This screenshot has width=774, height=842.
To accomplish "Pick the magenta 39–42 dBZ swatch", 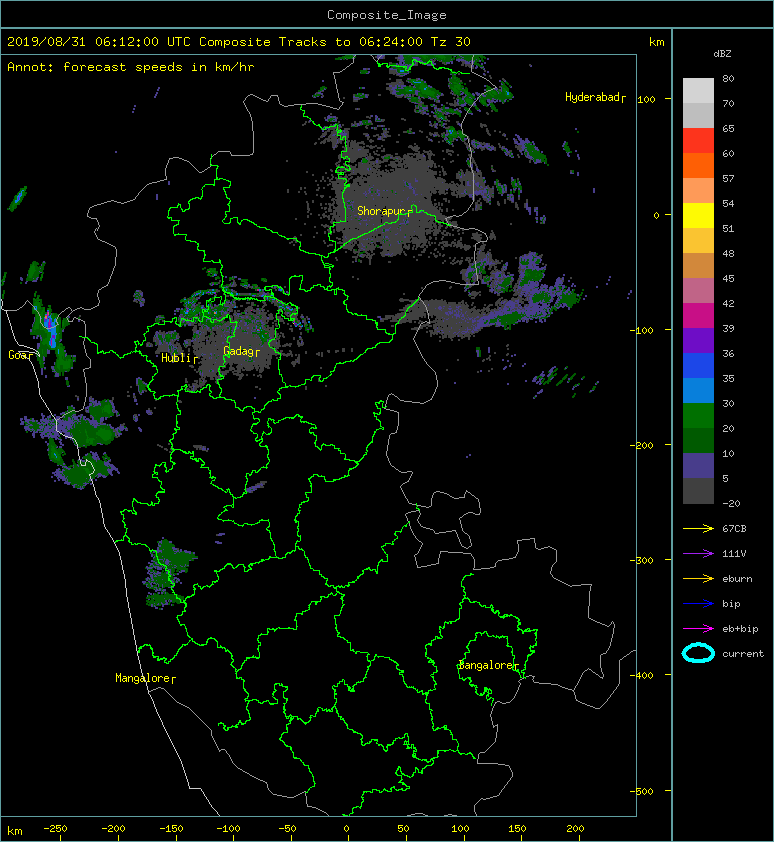I will pos(698,316).
